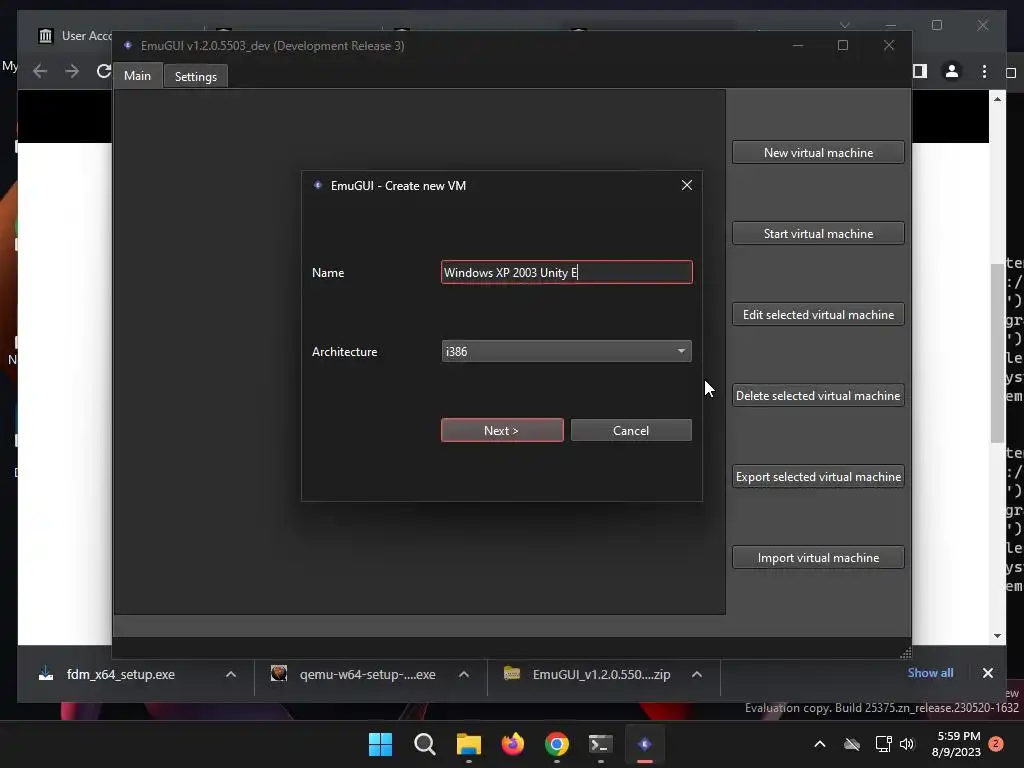
Task: Go forward in the Chrome browser window
Action: [72, 71]
